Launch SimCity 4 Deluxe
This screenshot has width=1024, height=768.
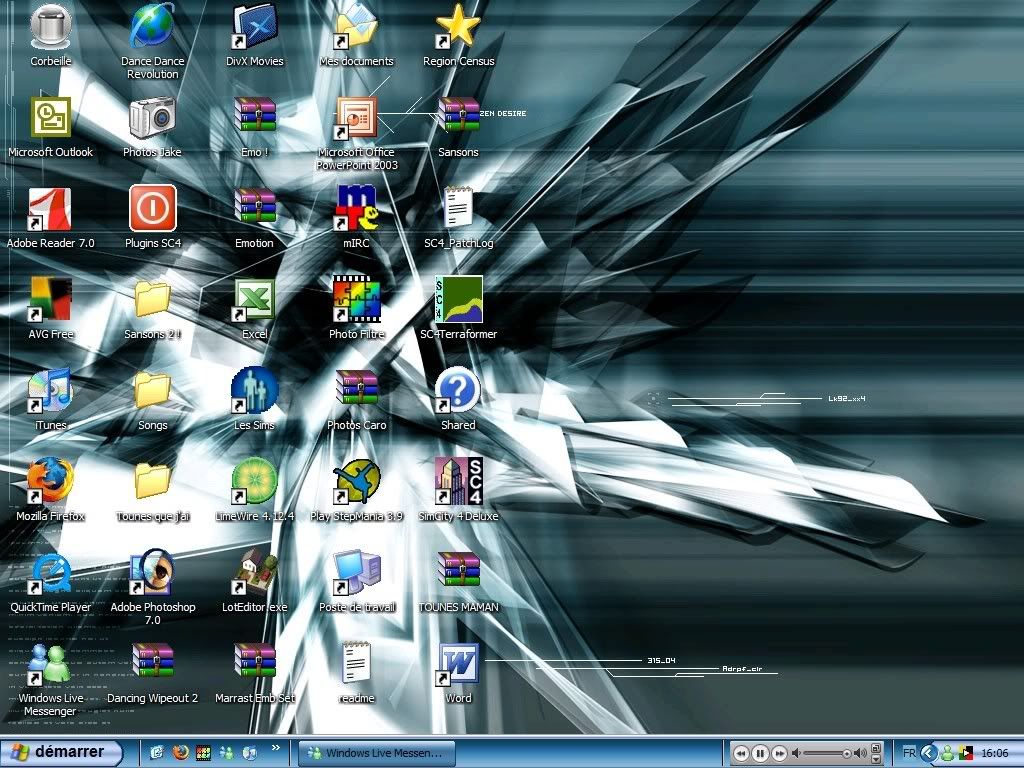458,490
